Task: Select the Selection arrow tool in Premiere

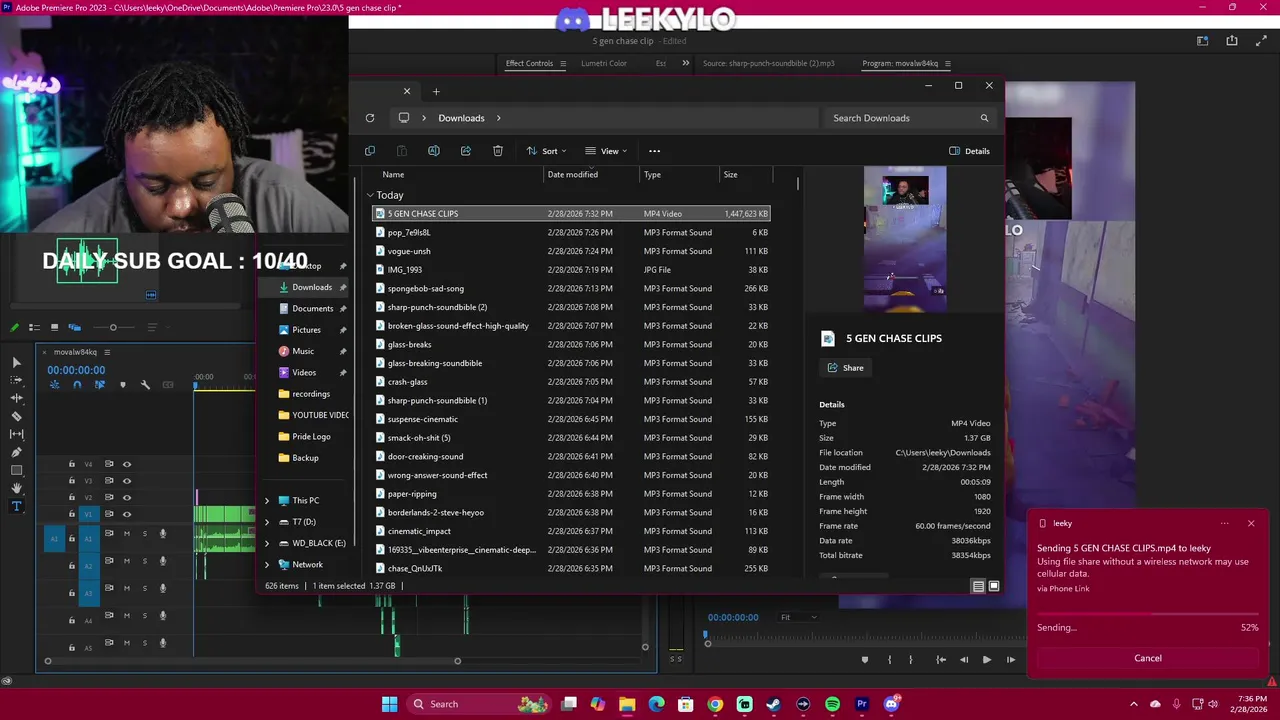Action: pyautogui.click(x=16, y=362)
